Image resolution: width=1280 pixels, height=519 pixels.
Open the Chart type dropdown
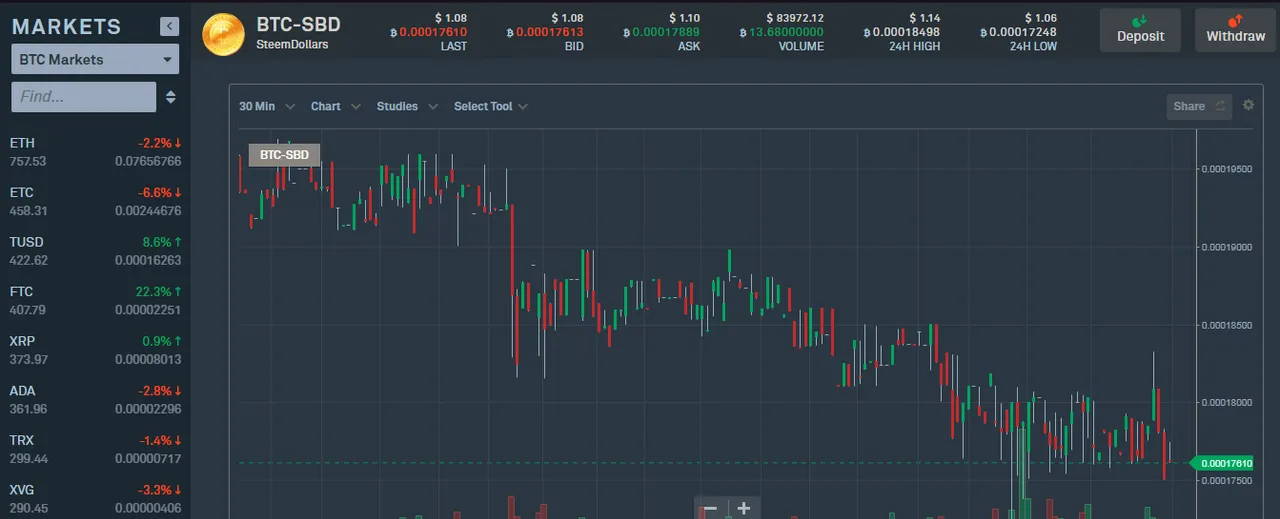tap(335, 106)
